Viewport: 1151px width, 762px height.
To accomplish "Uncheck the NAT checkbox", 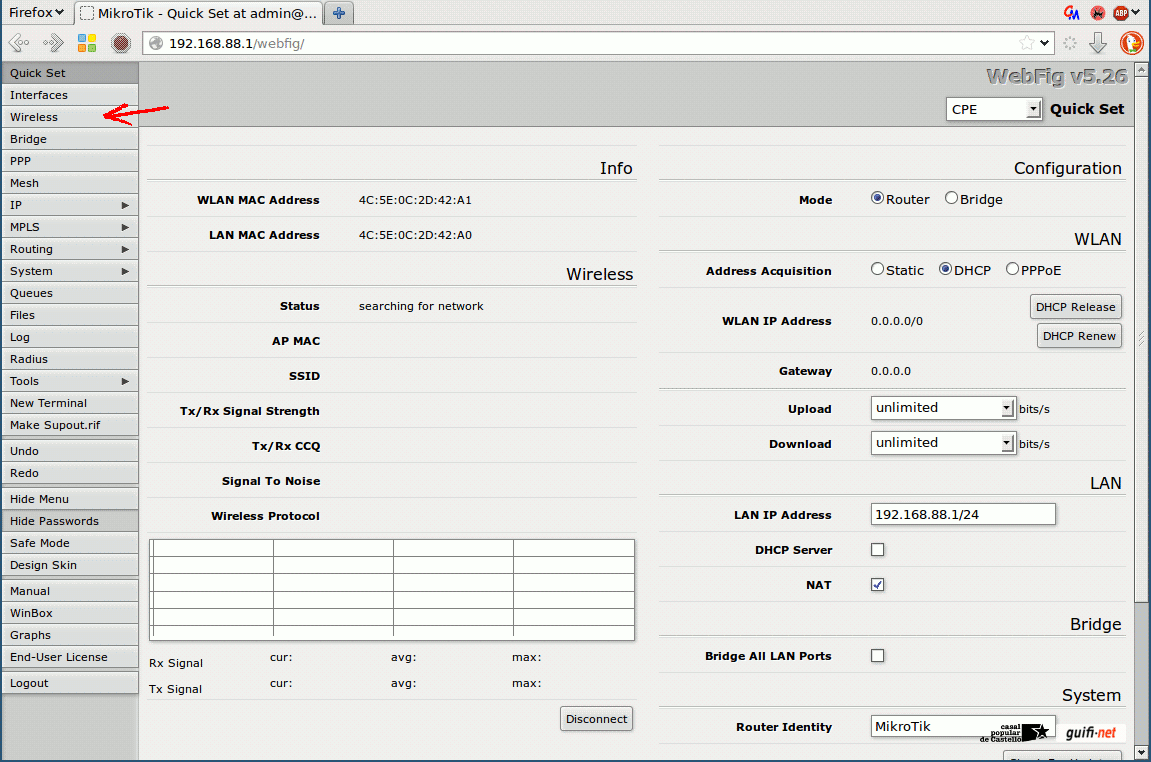I will tap(877, 585).
